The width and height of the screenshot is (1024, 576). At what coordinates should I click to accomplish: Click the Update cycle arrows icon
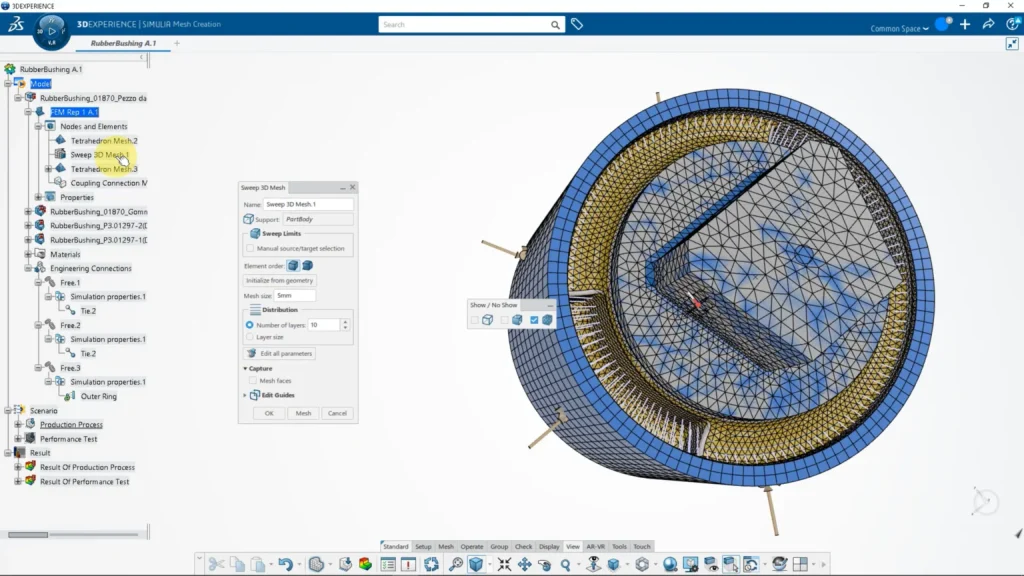click(431, 564)
